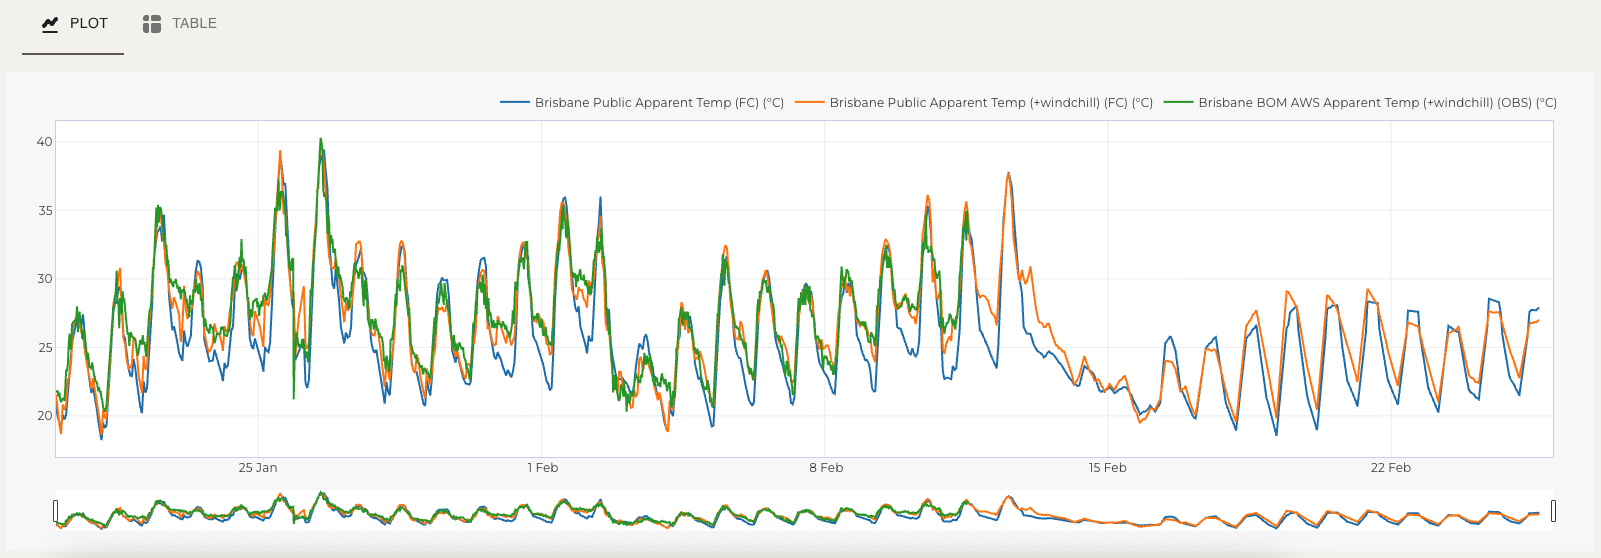This screenshot has height=558, width=1601.
Task: Click the green legend line swatch
Action: tap(1178, 103)
